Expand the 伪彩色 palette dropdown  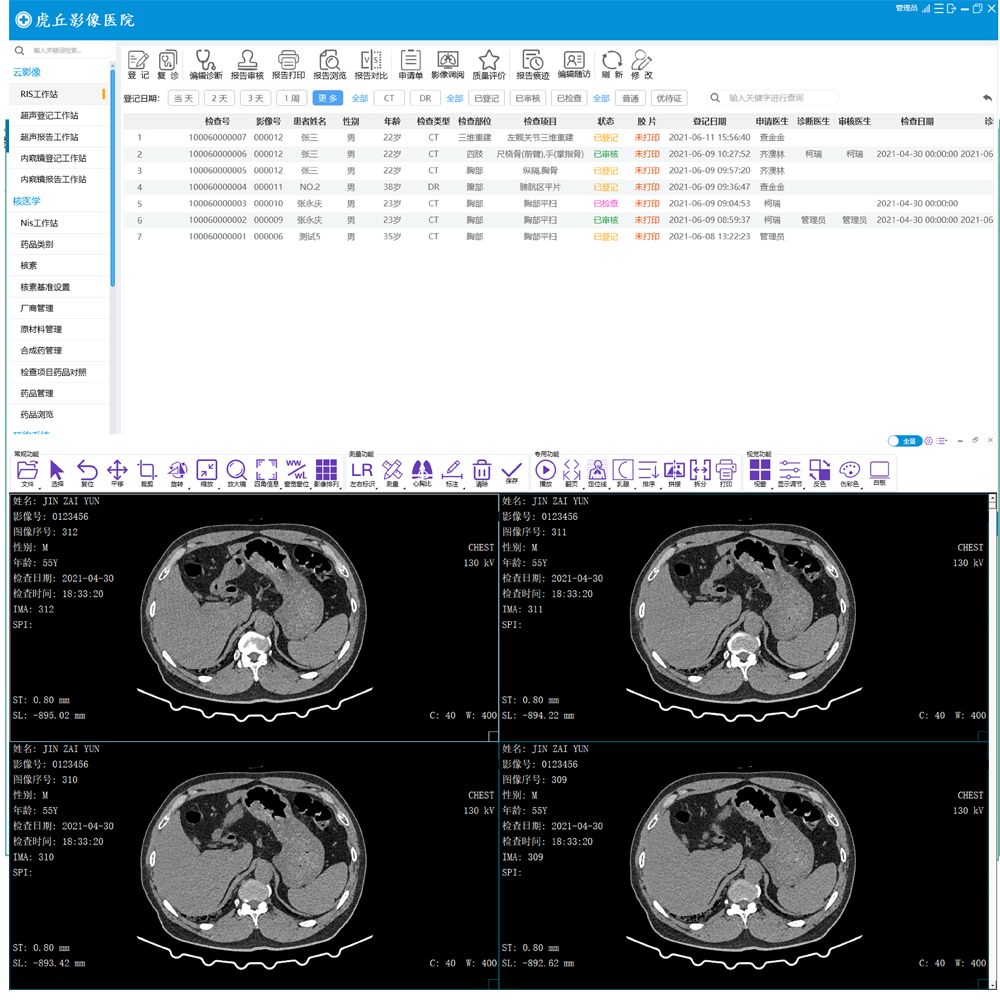pyautogui.click(x=849, y=472)
